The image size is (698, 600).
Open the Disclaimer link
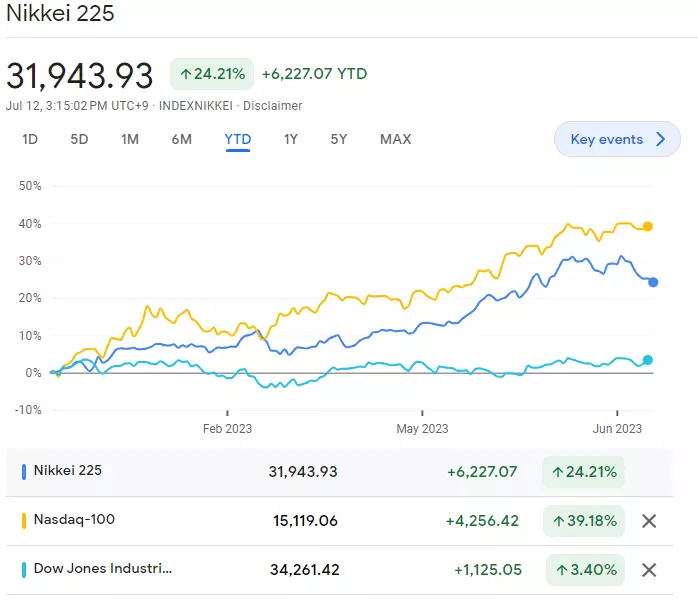[272, 106]
